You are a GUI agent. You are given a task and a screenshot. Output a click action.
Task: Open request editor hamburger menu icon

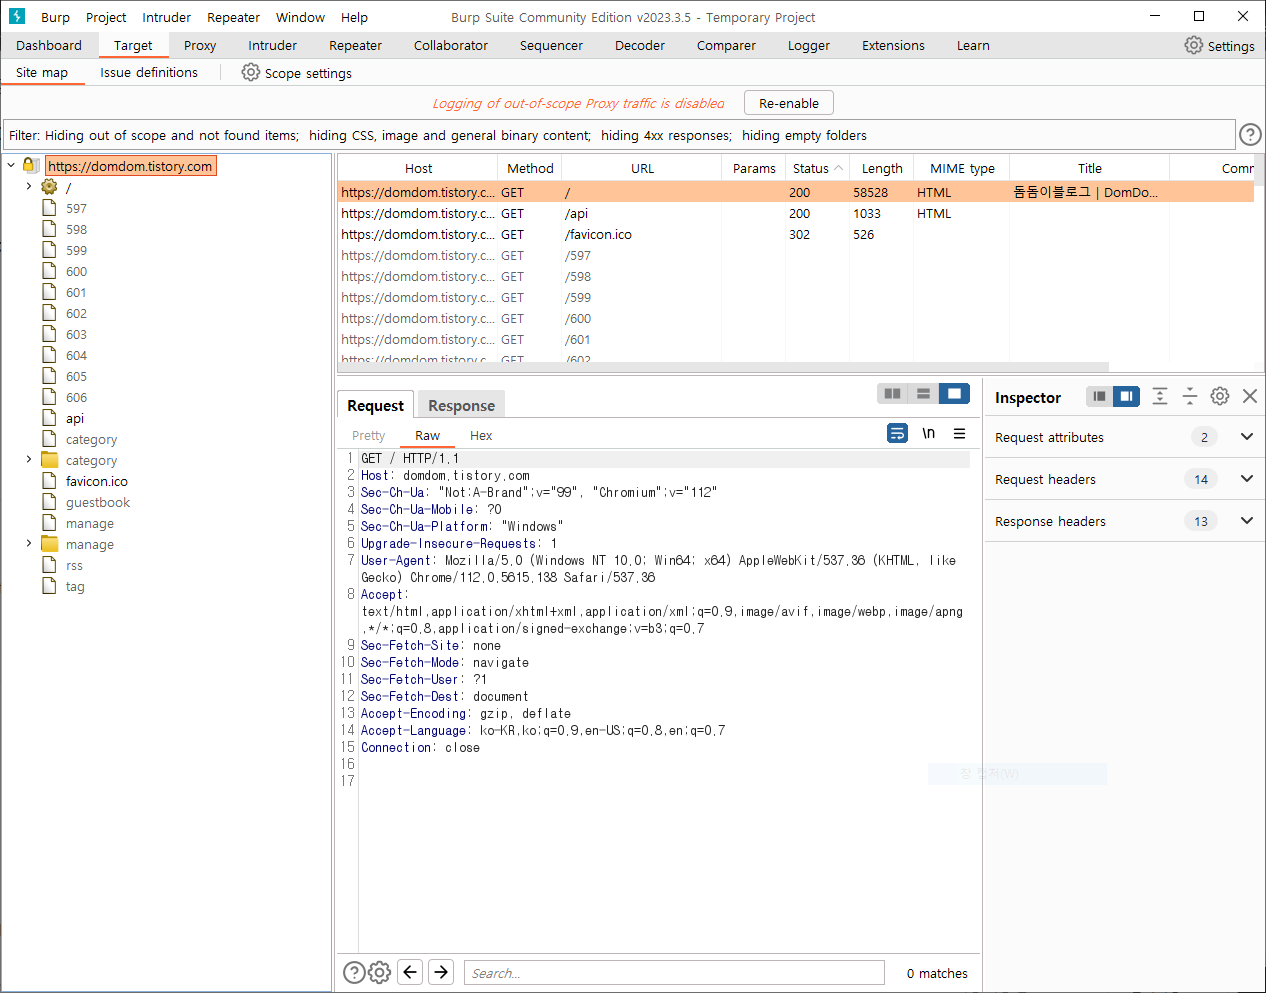(x=960, y=433)
